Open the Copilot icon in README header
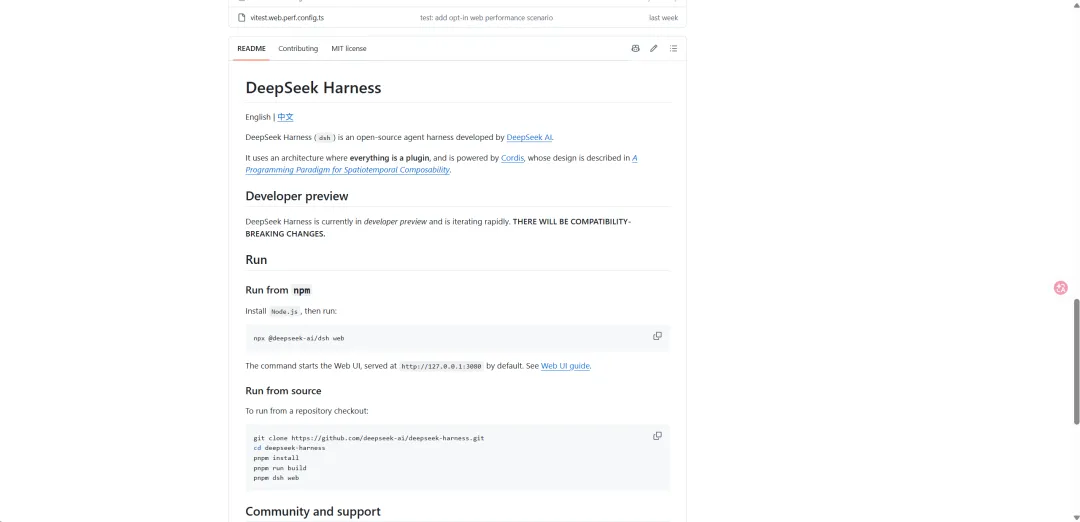This screenshot has height=522, width=1080. coord(635,48)
